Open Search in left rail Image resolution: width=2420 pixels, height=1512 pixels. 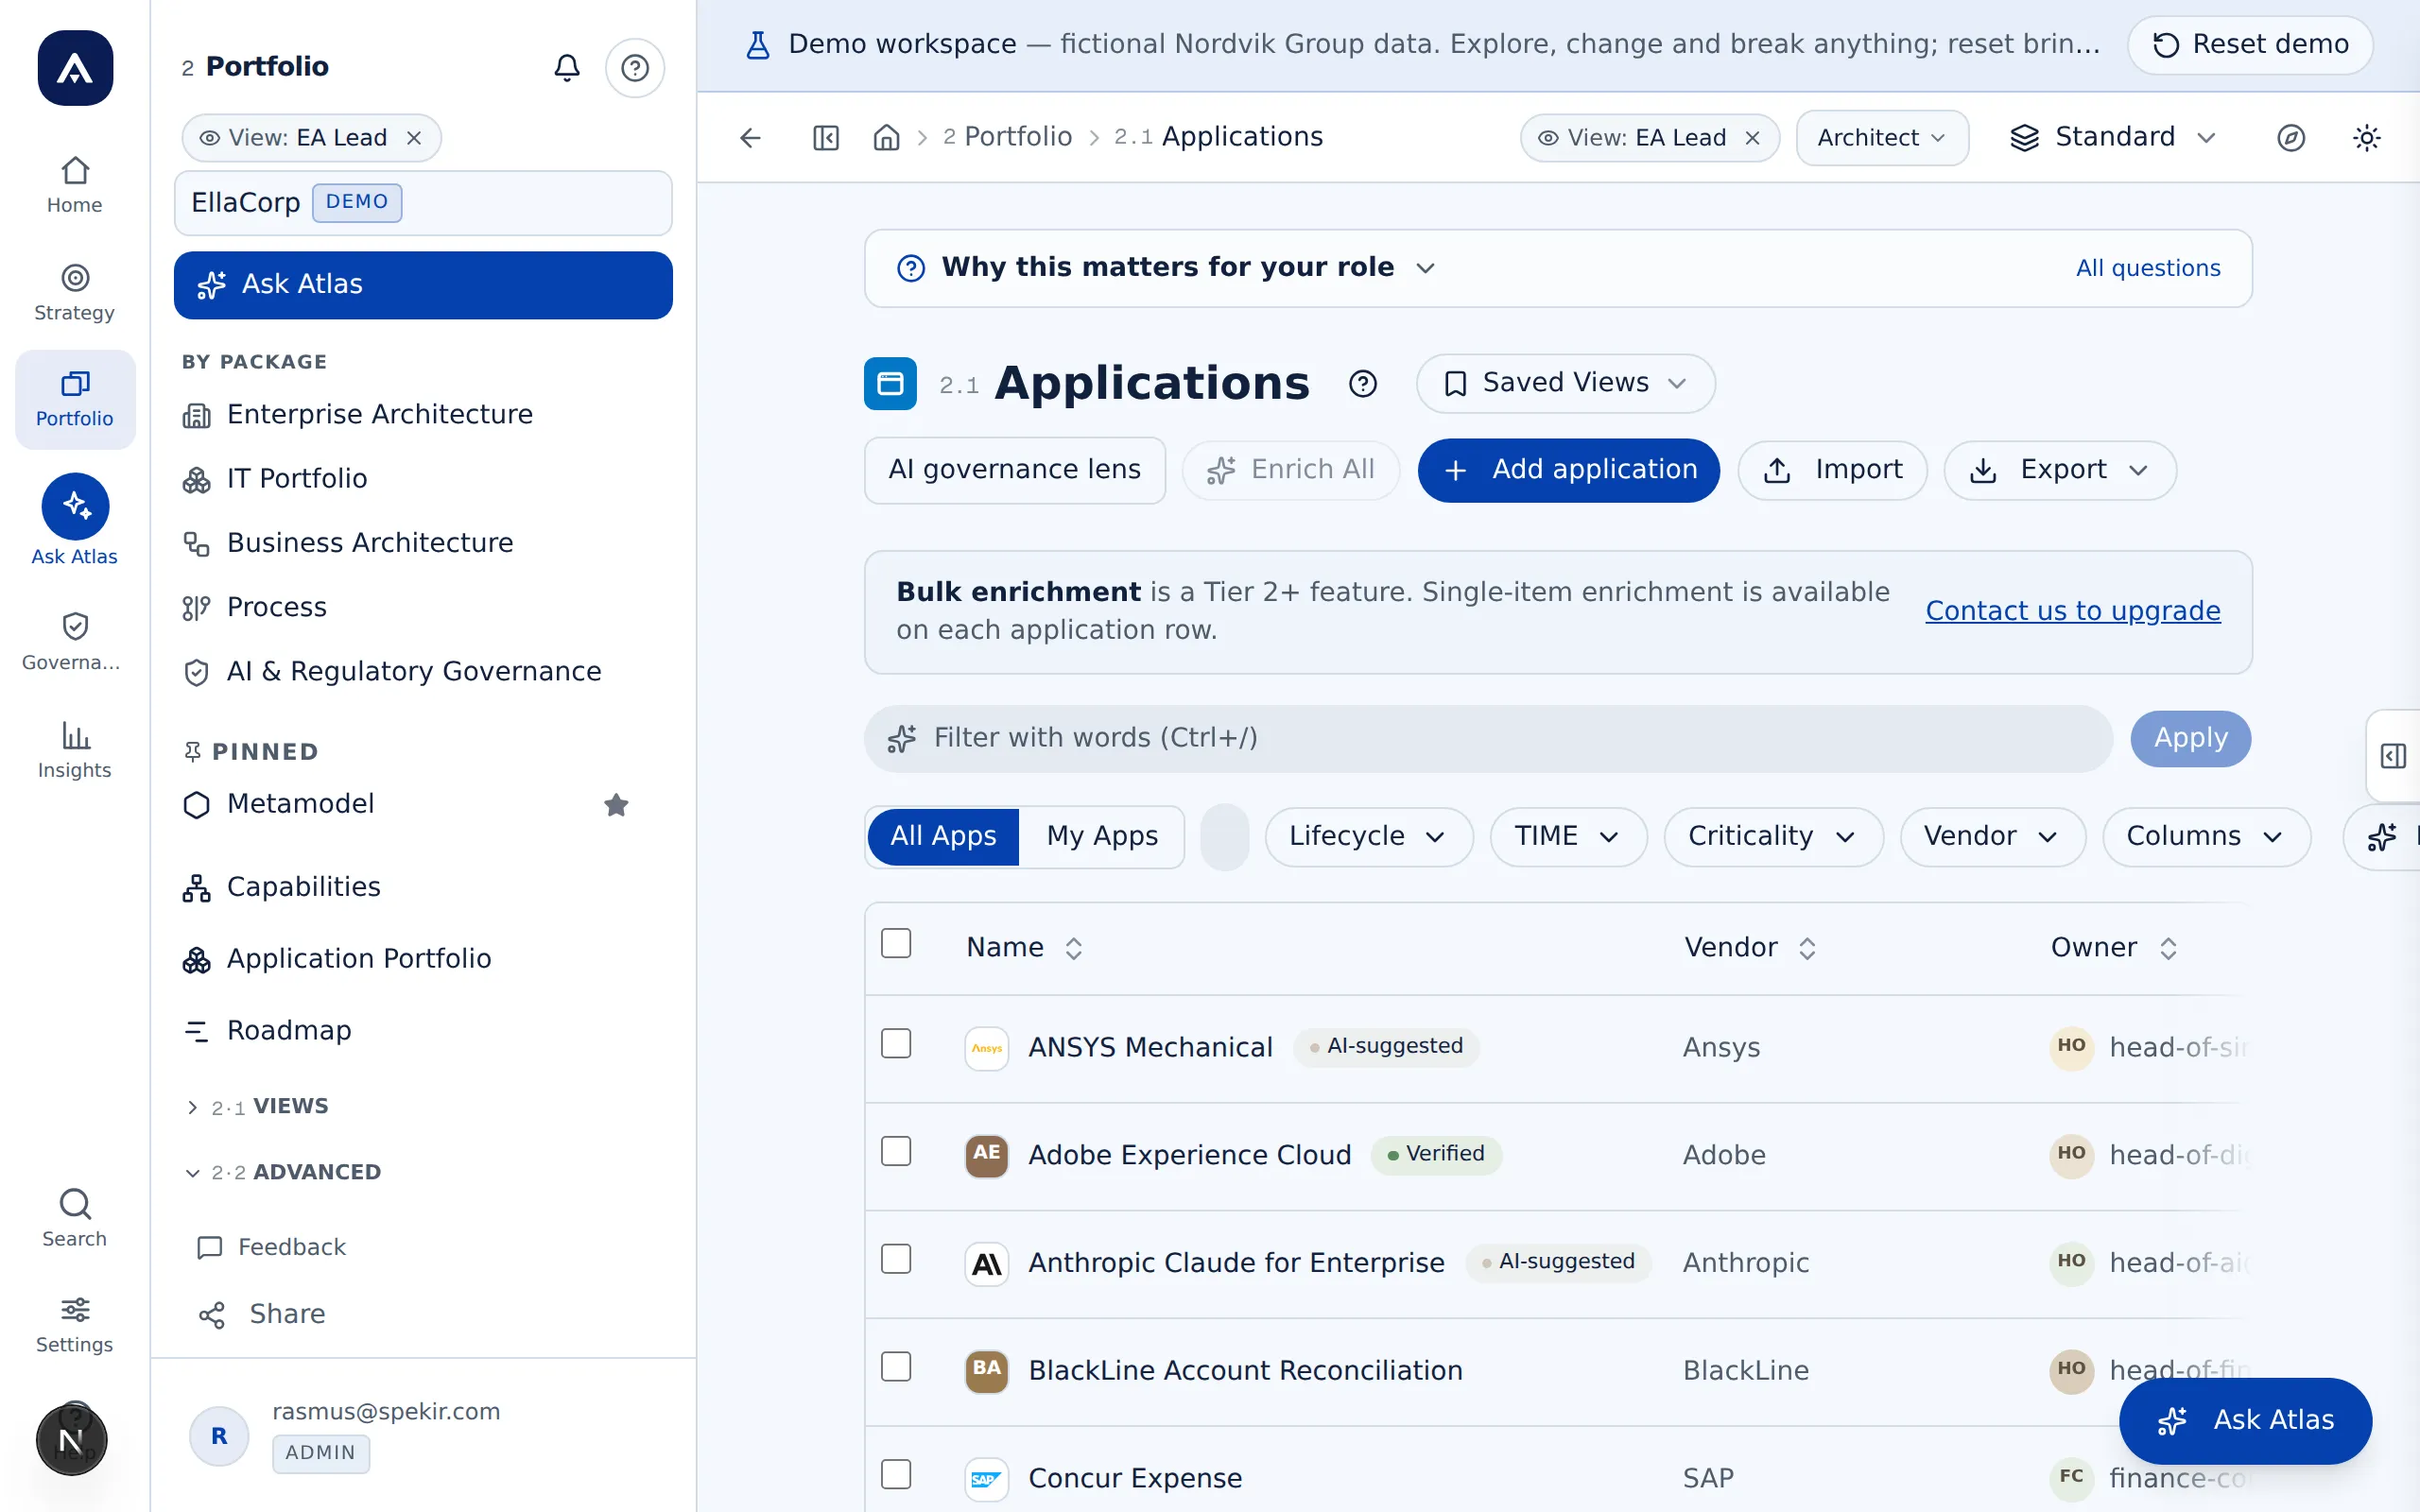(x=75, y=1218)
